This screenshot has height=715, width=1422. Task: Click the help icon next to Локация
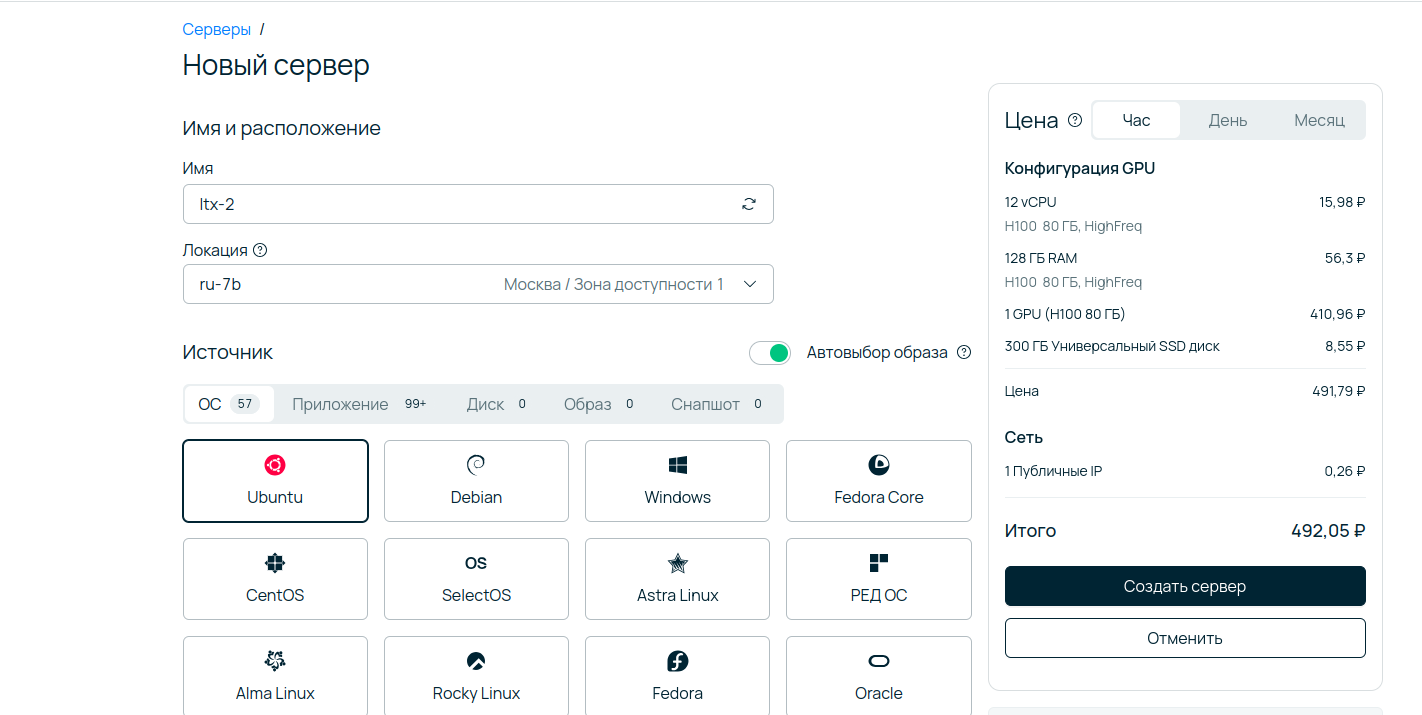coord(260,250)
